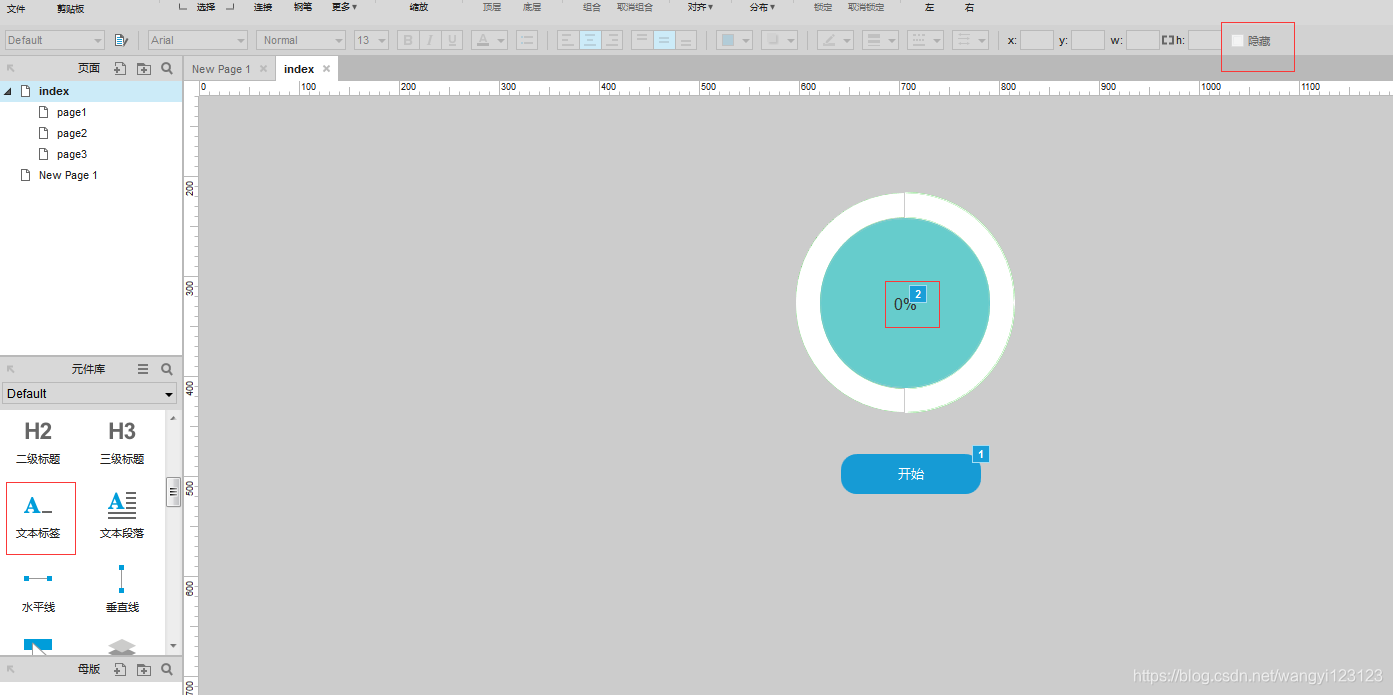Screen dimensions: 1393x695
Task: Select the 水平线 horizontal line widget
Action: (38, 590)
